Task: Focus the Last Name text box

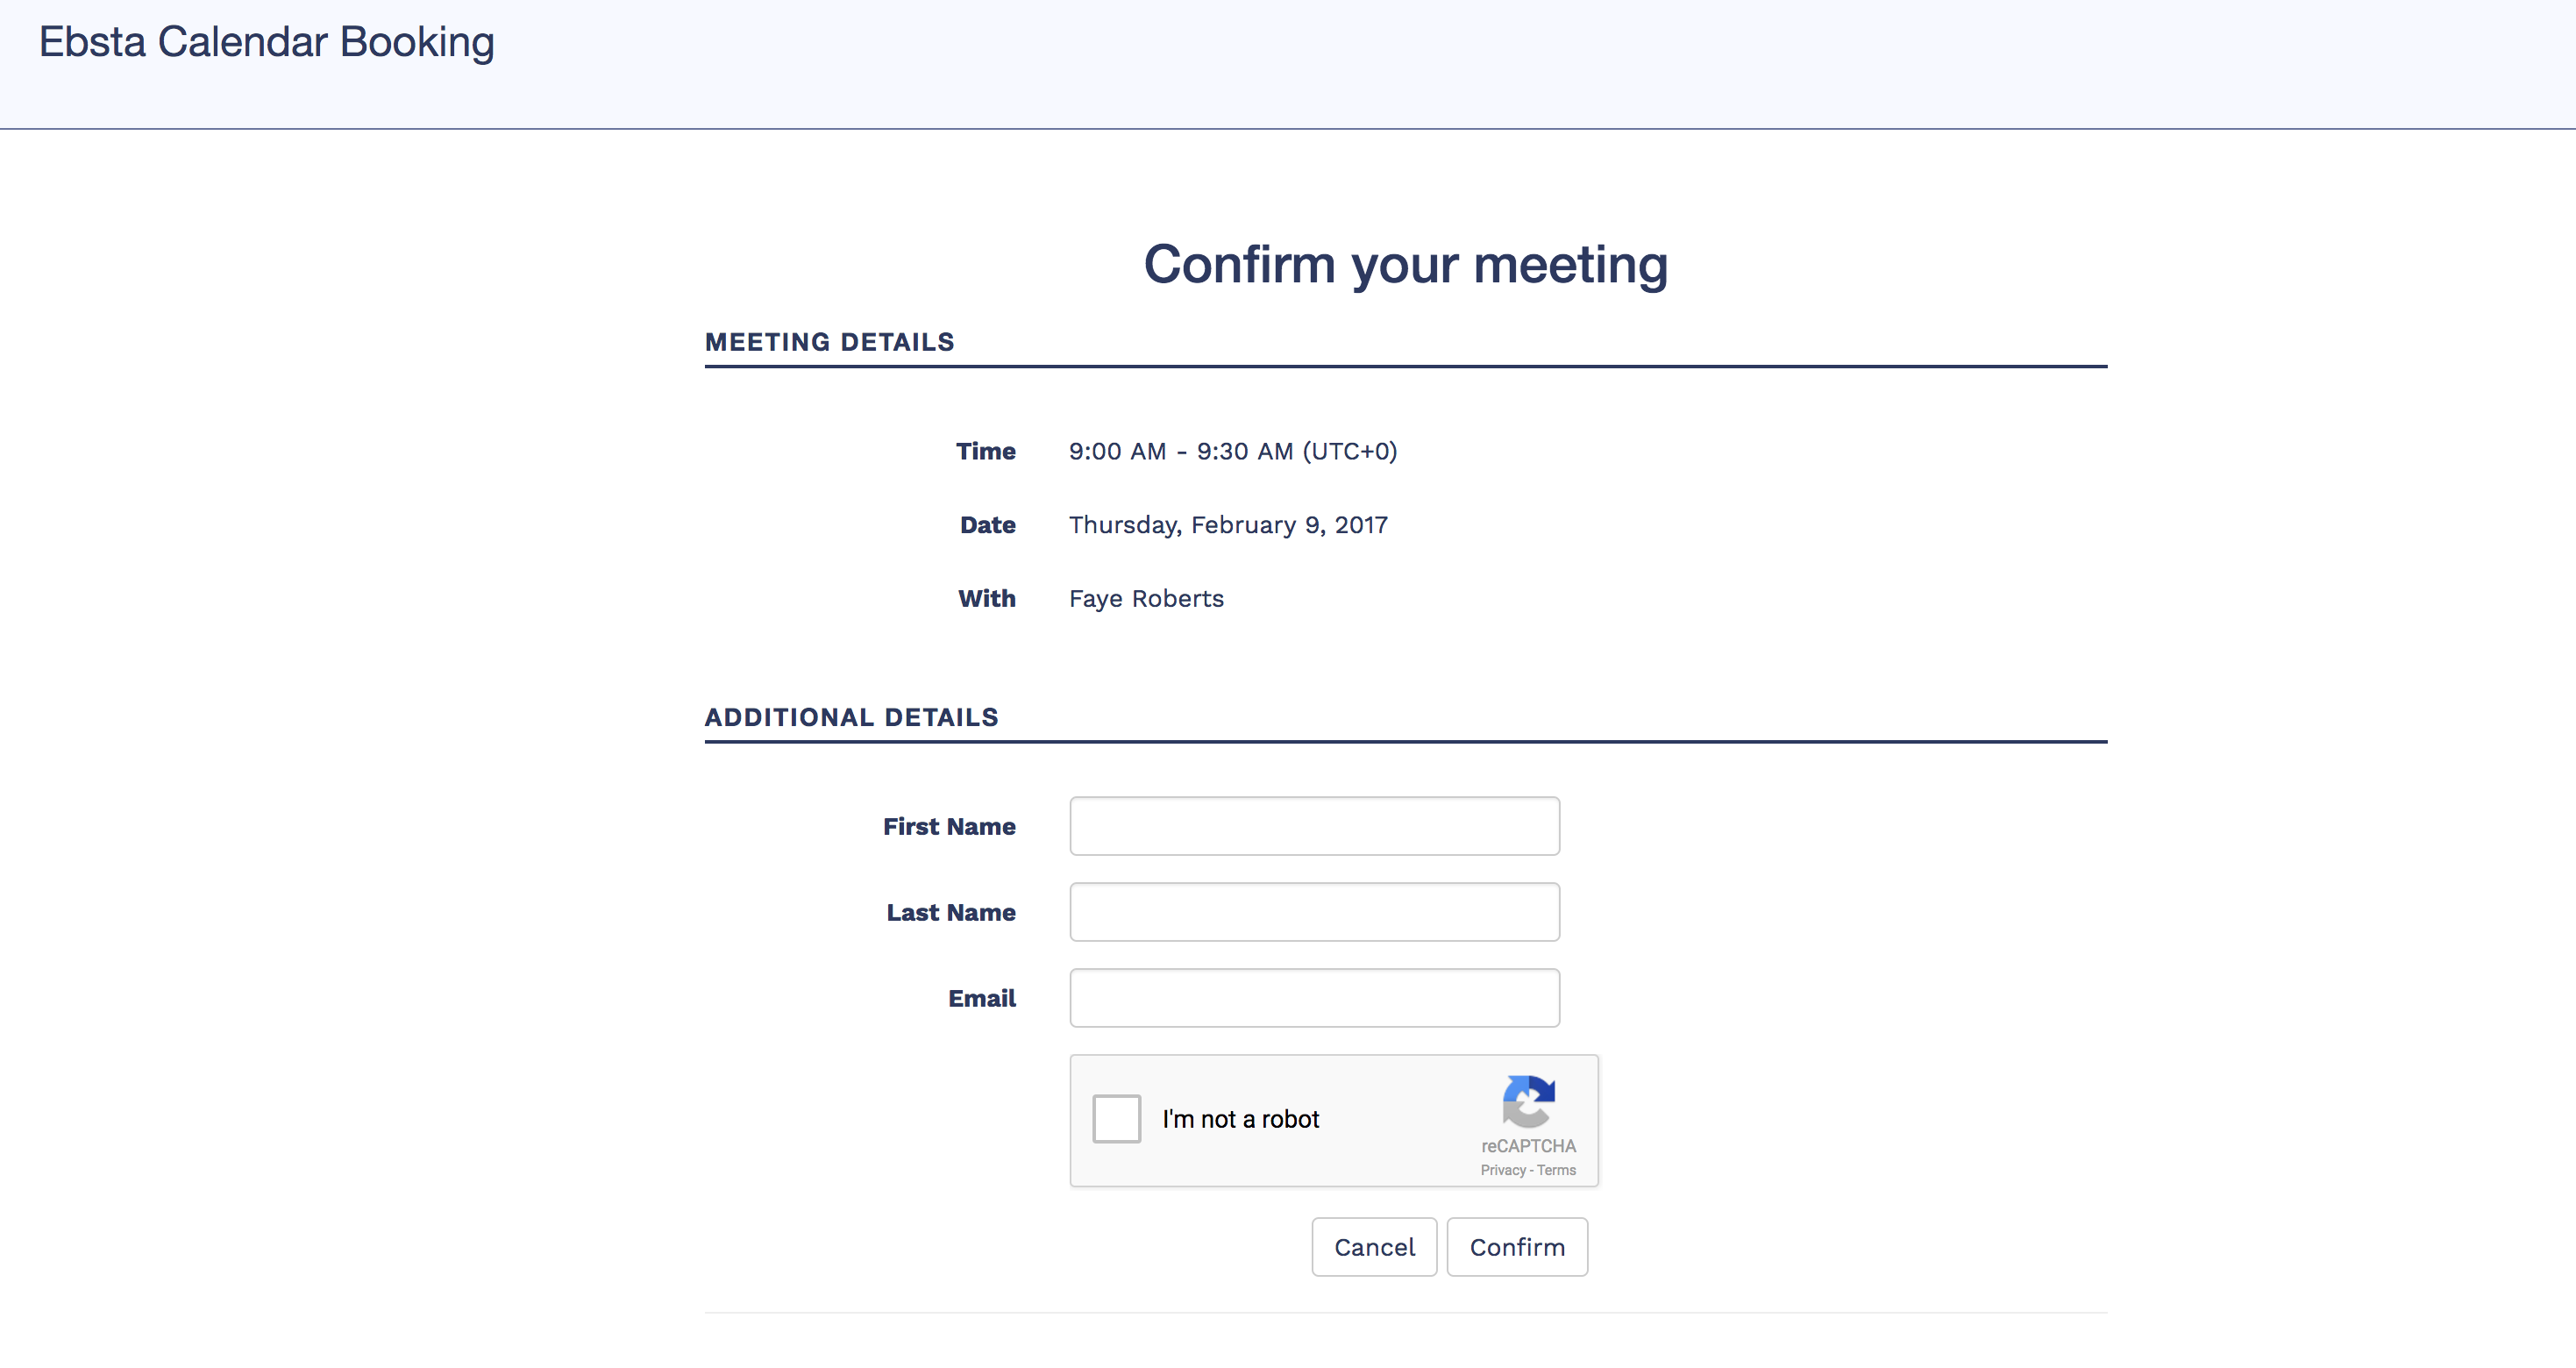Action: pos(1314,912)
